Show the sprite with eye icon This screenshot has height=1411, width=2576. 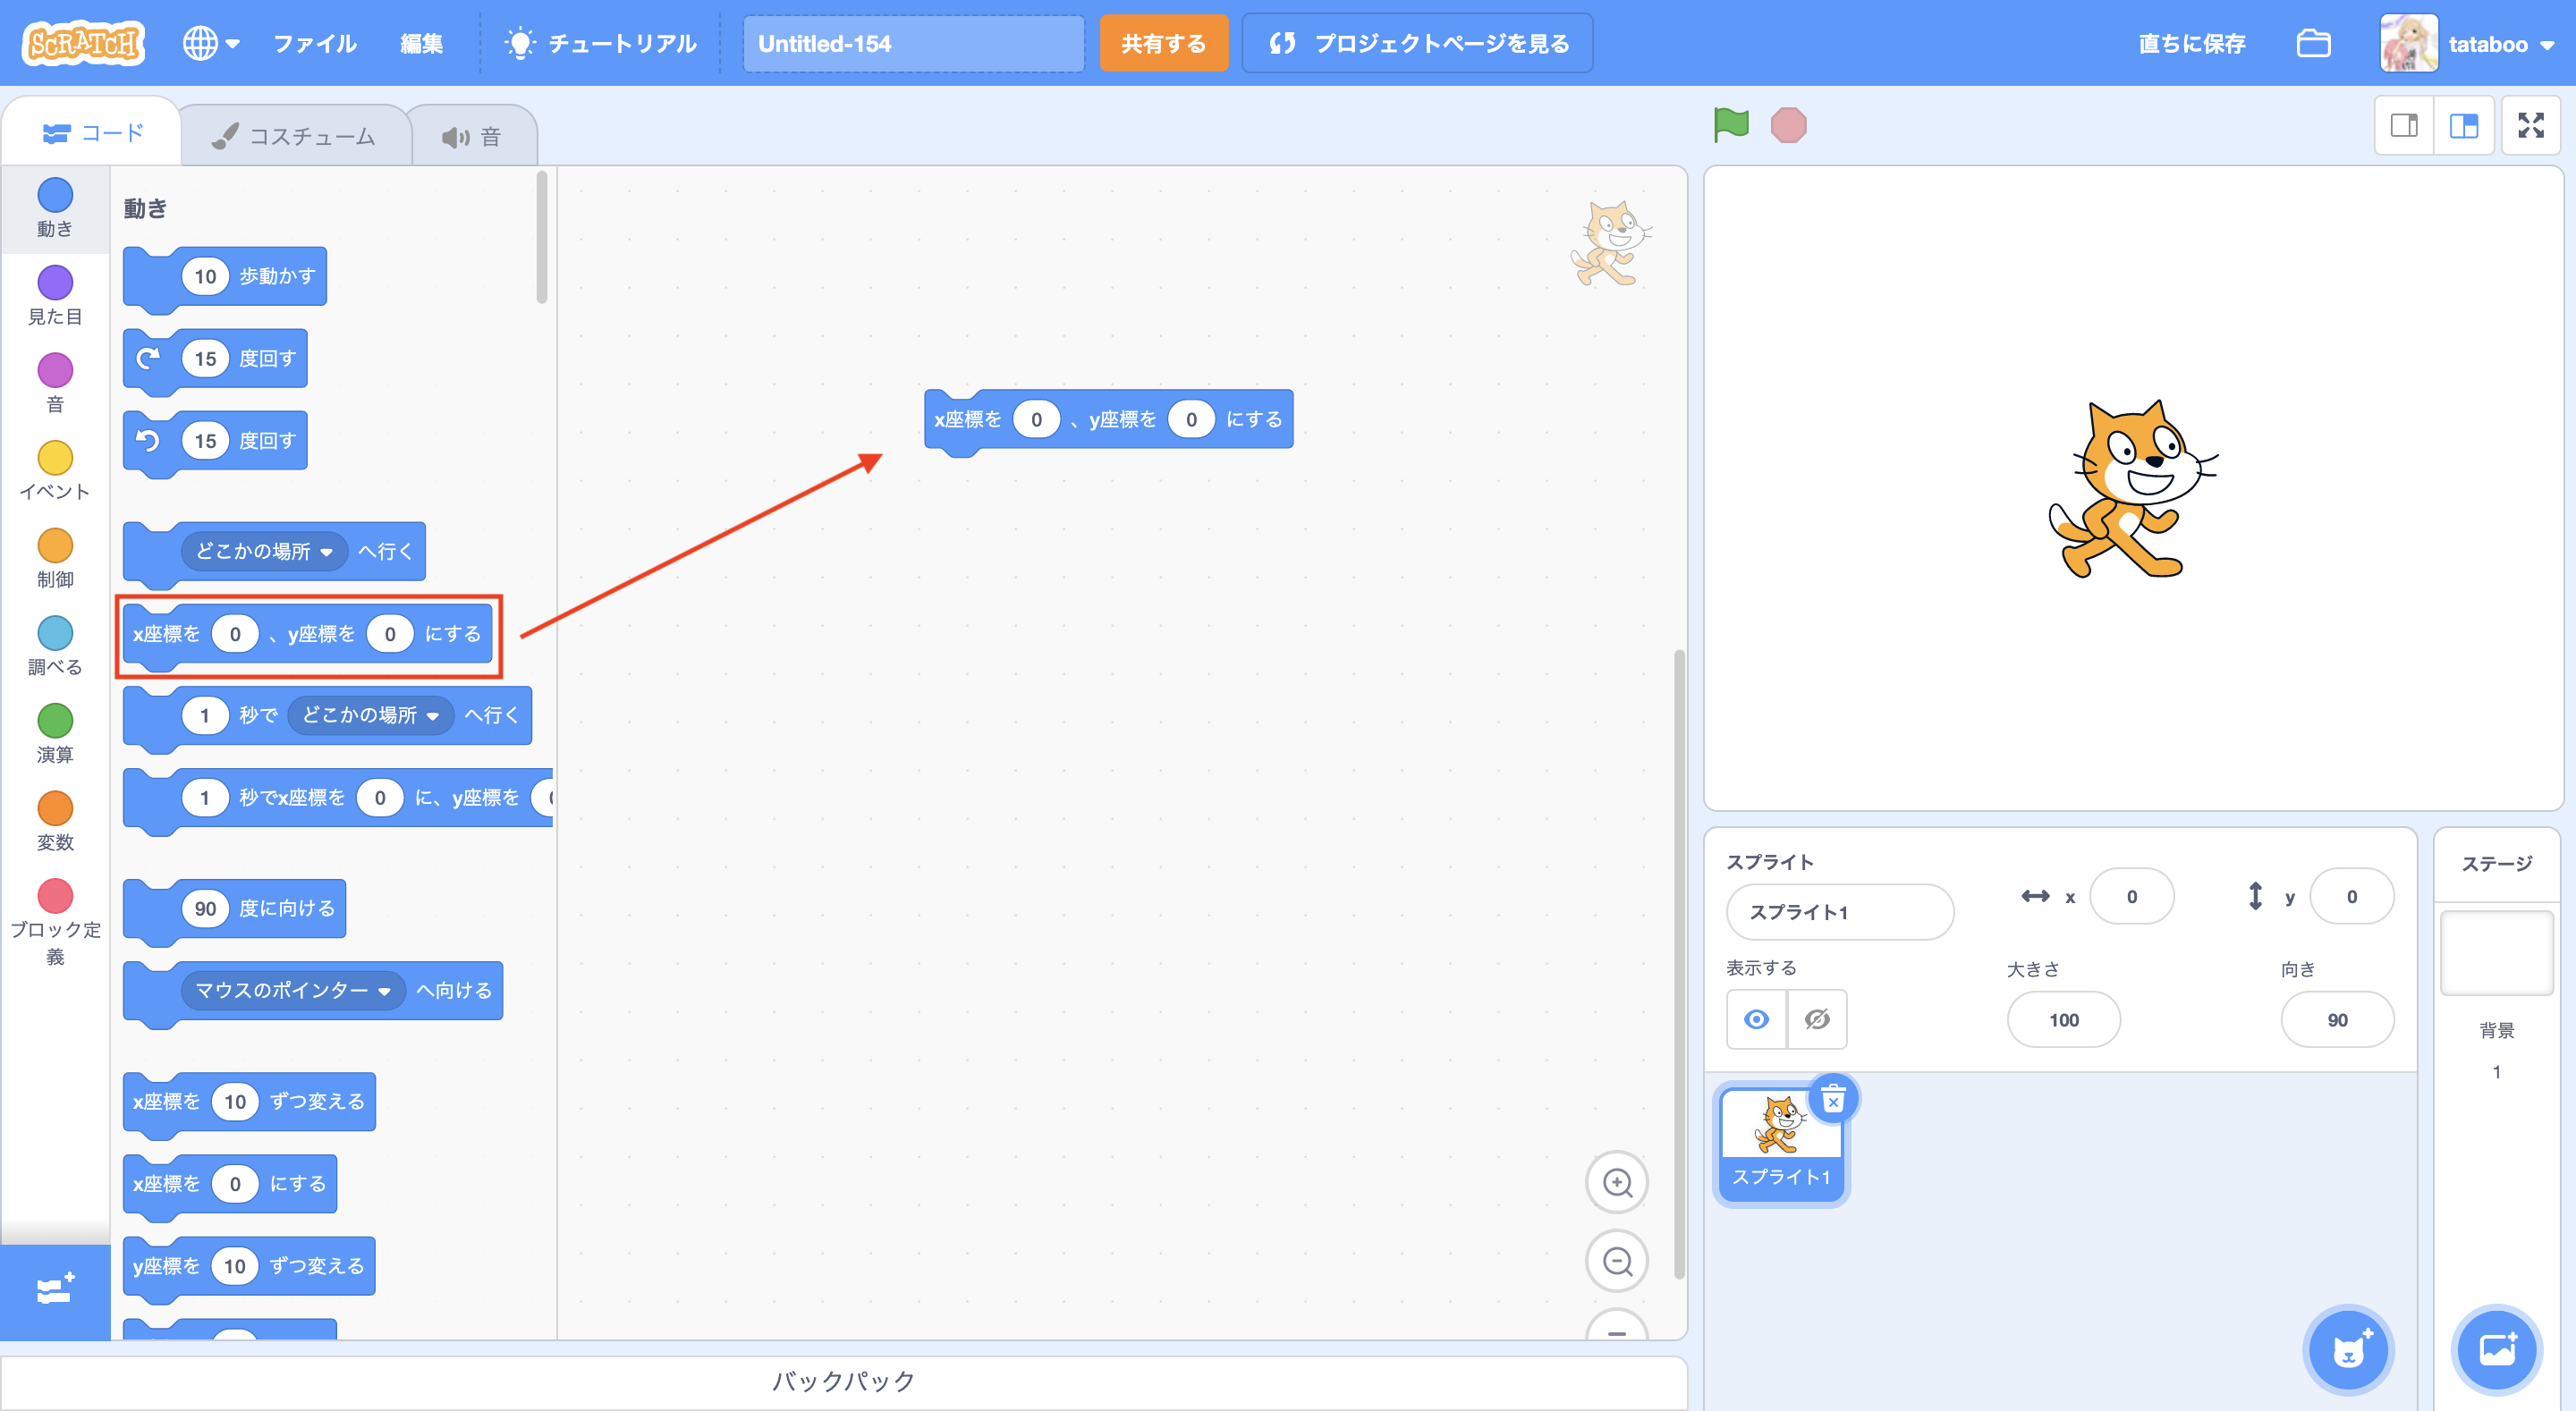pos(1756,1019)
